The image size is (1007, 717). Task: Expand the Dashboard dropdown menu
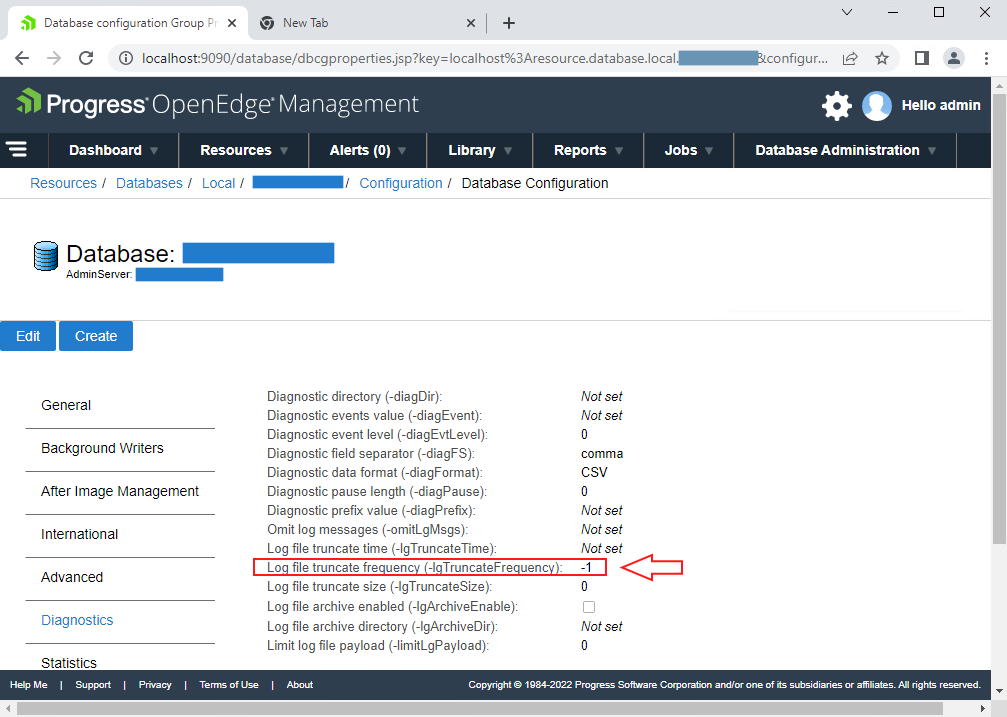point(113,150)
